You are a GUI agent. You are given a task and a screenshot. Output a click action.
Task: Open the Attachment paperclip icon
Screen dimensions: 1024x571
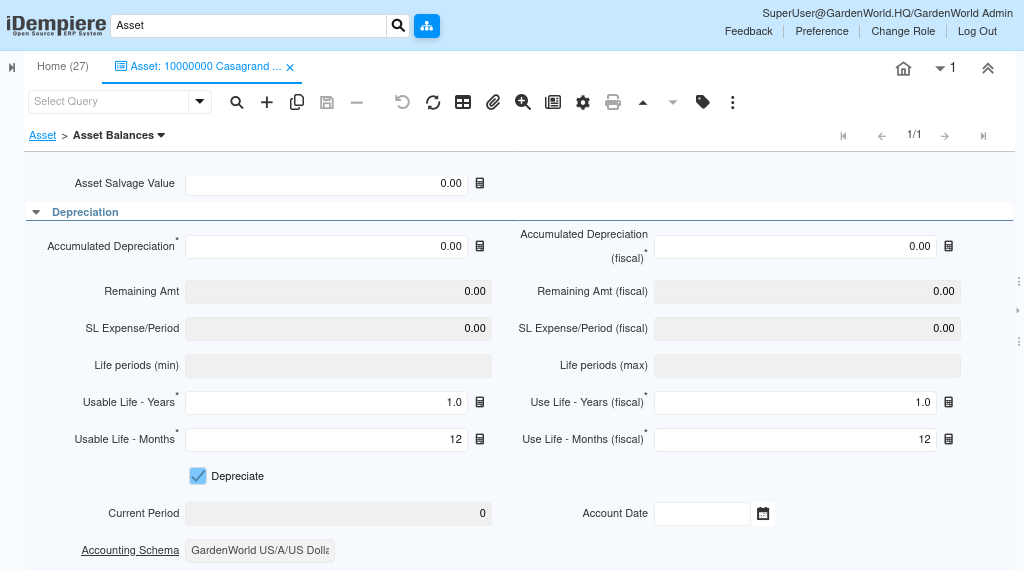point(493,102)
